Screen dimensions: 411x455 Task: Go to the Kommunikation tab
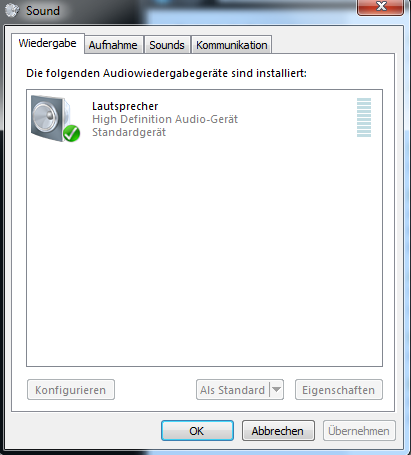(232, 45)
